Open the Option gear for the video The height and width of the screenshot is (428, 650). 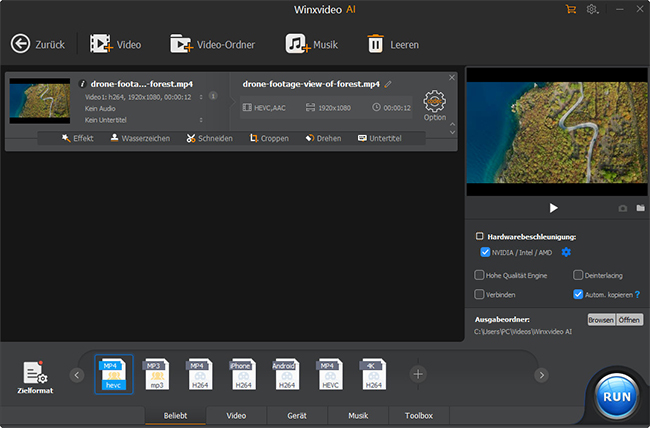coord(434,103)
